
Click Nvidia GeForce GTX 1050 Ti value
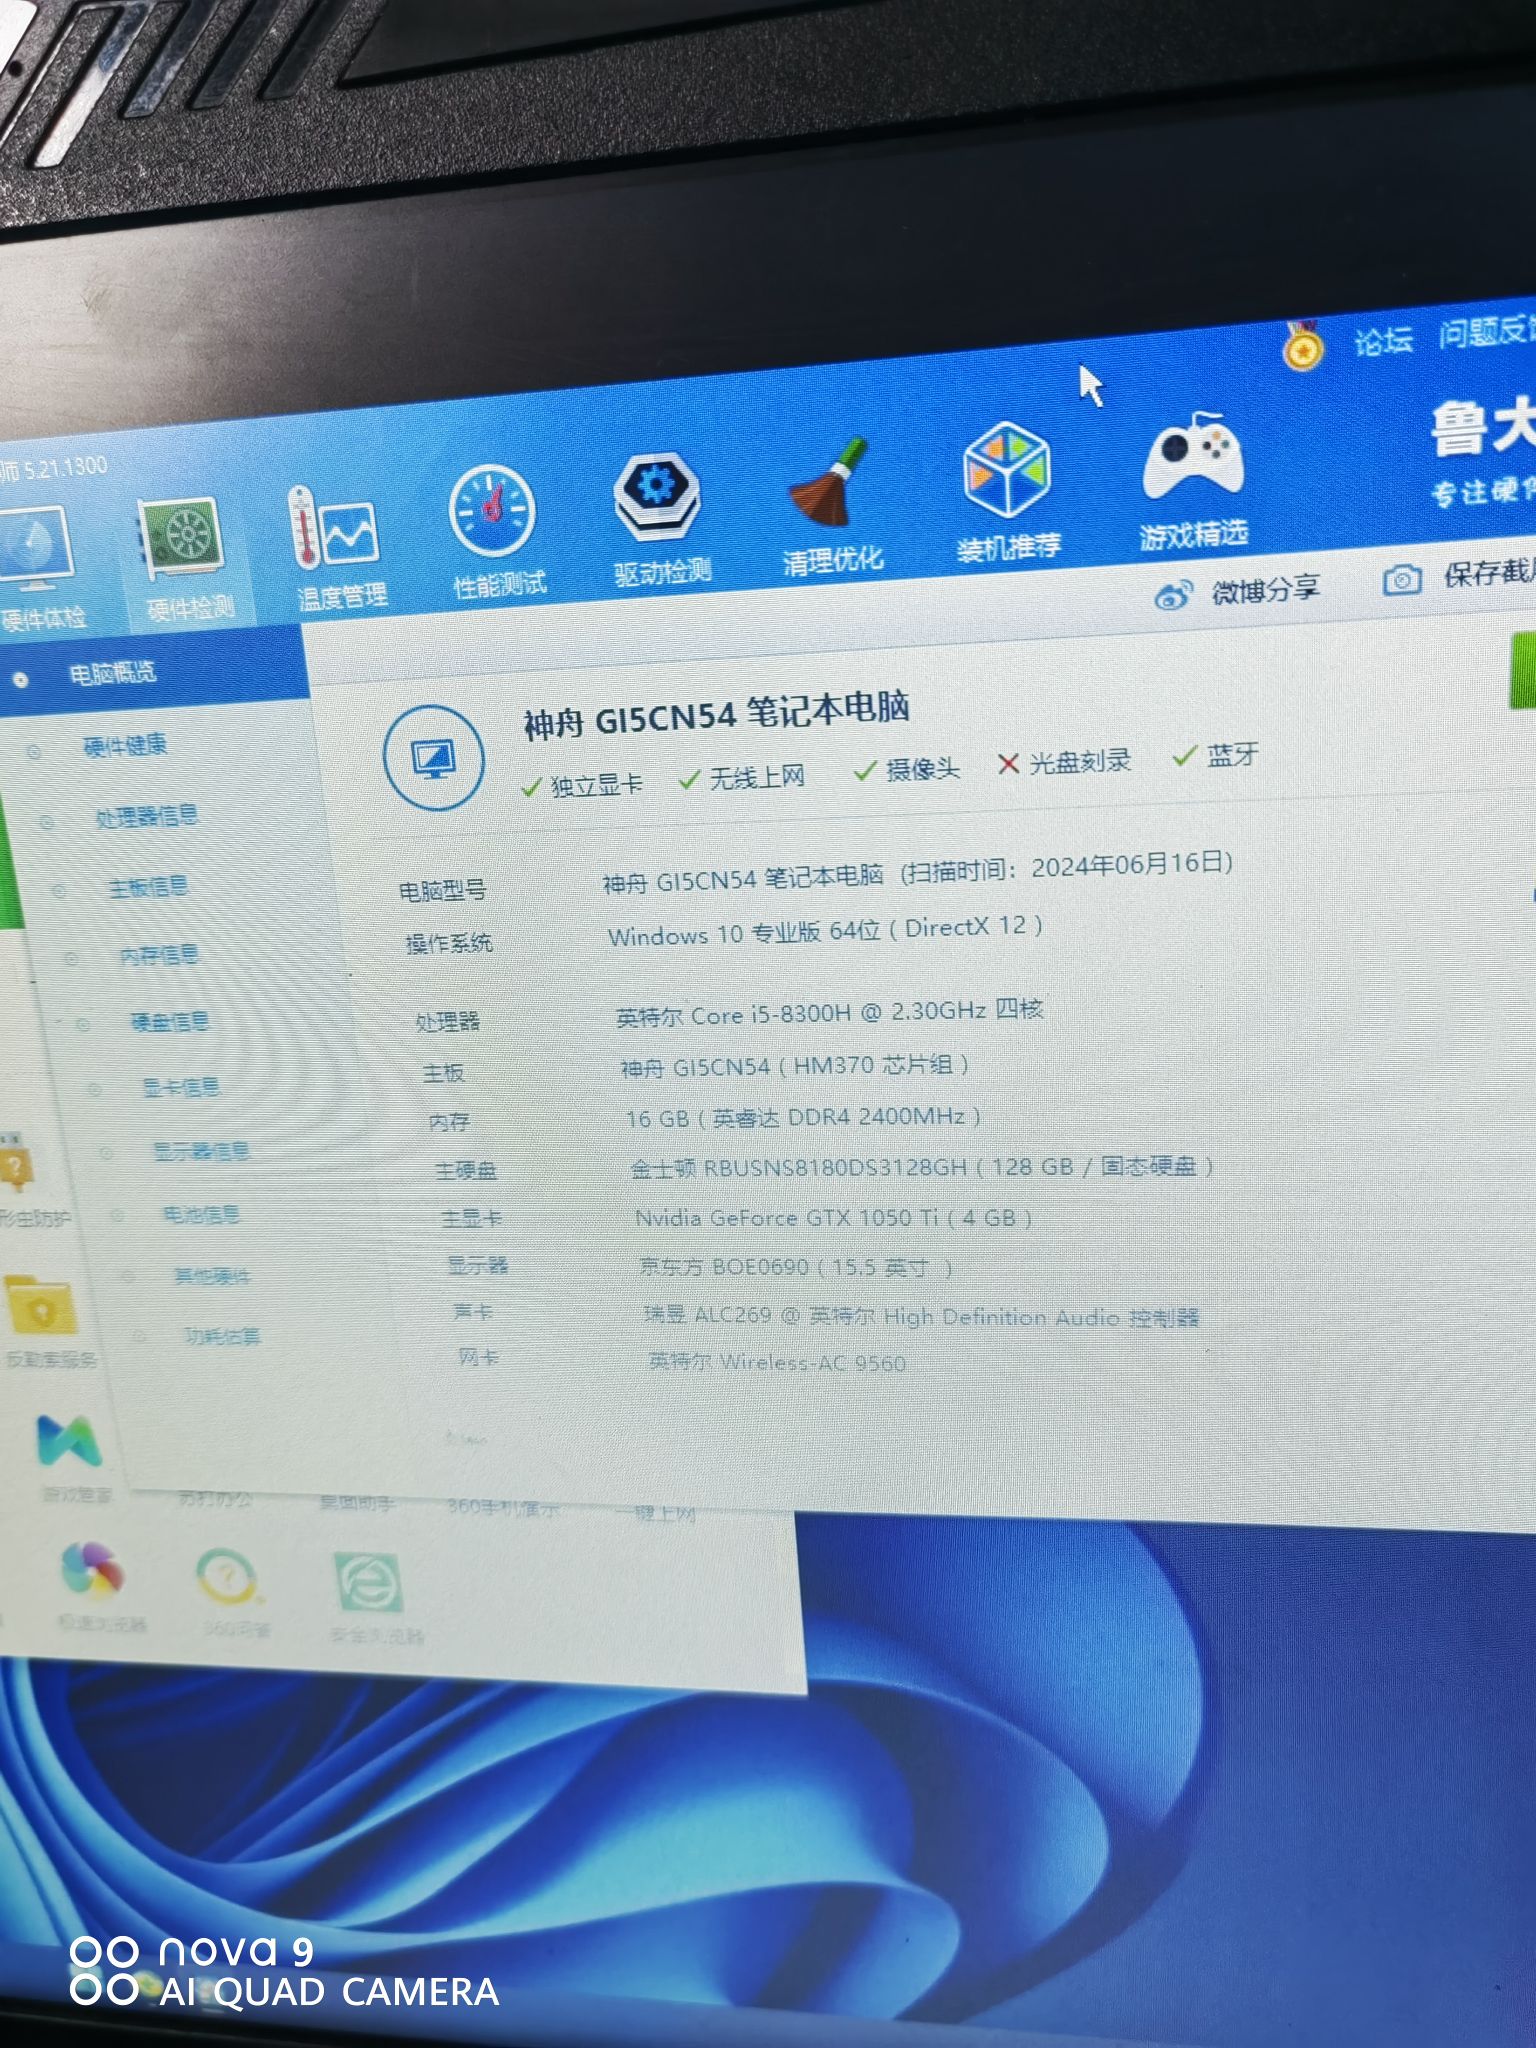(834, 1218)
